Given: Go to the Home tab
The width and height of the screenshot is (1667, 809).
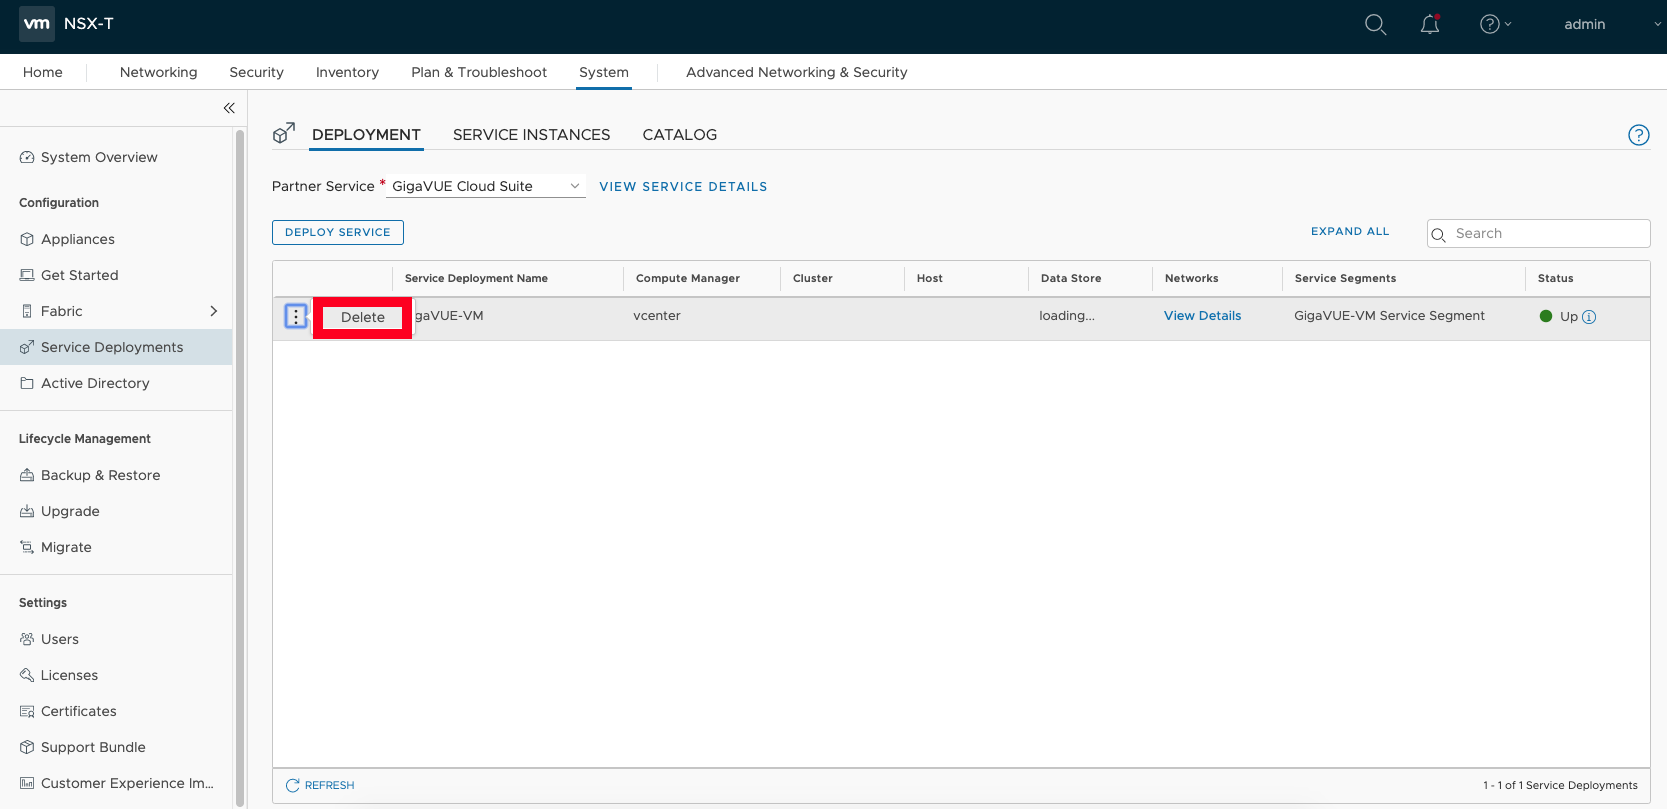Looking at the screenshot, I should 43,72.
